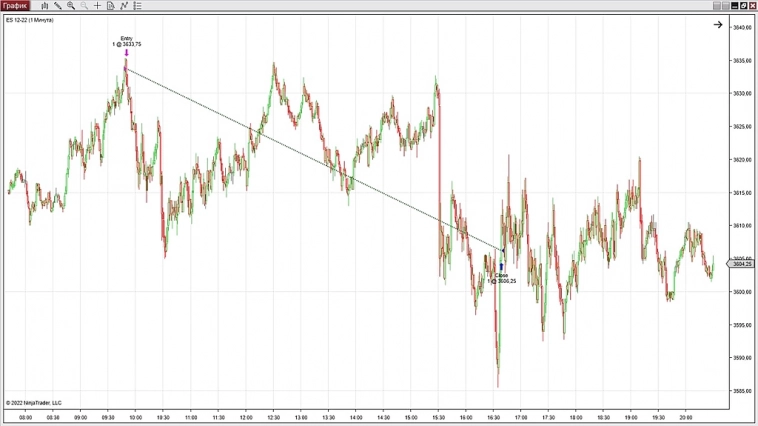758x426 pixels.
Task: Click the 3604,25 current price marker
Action: [x=742, y=264]
